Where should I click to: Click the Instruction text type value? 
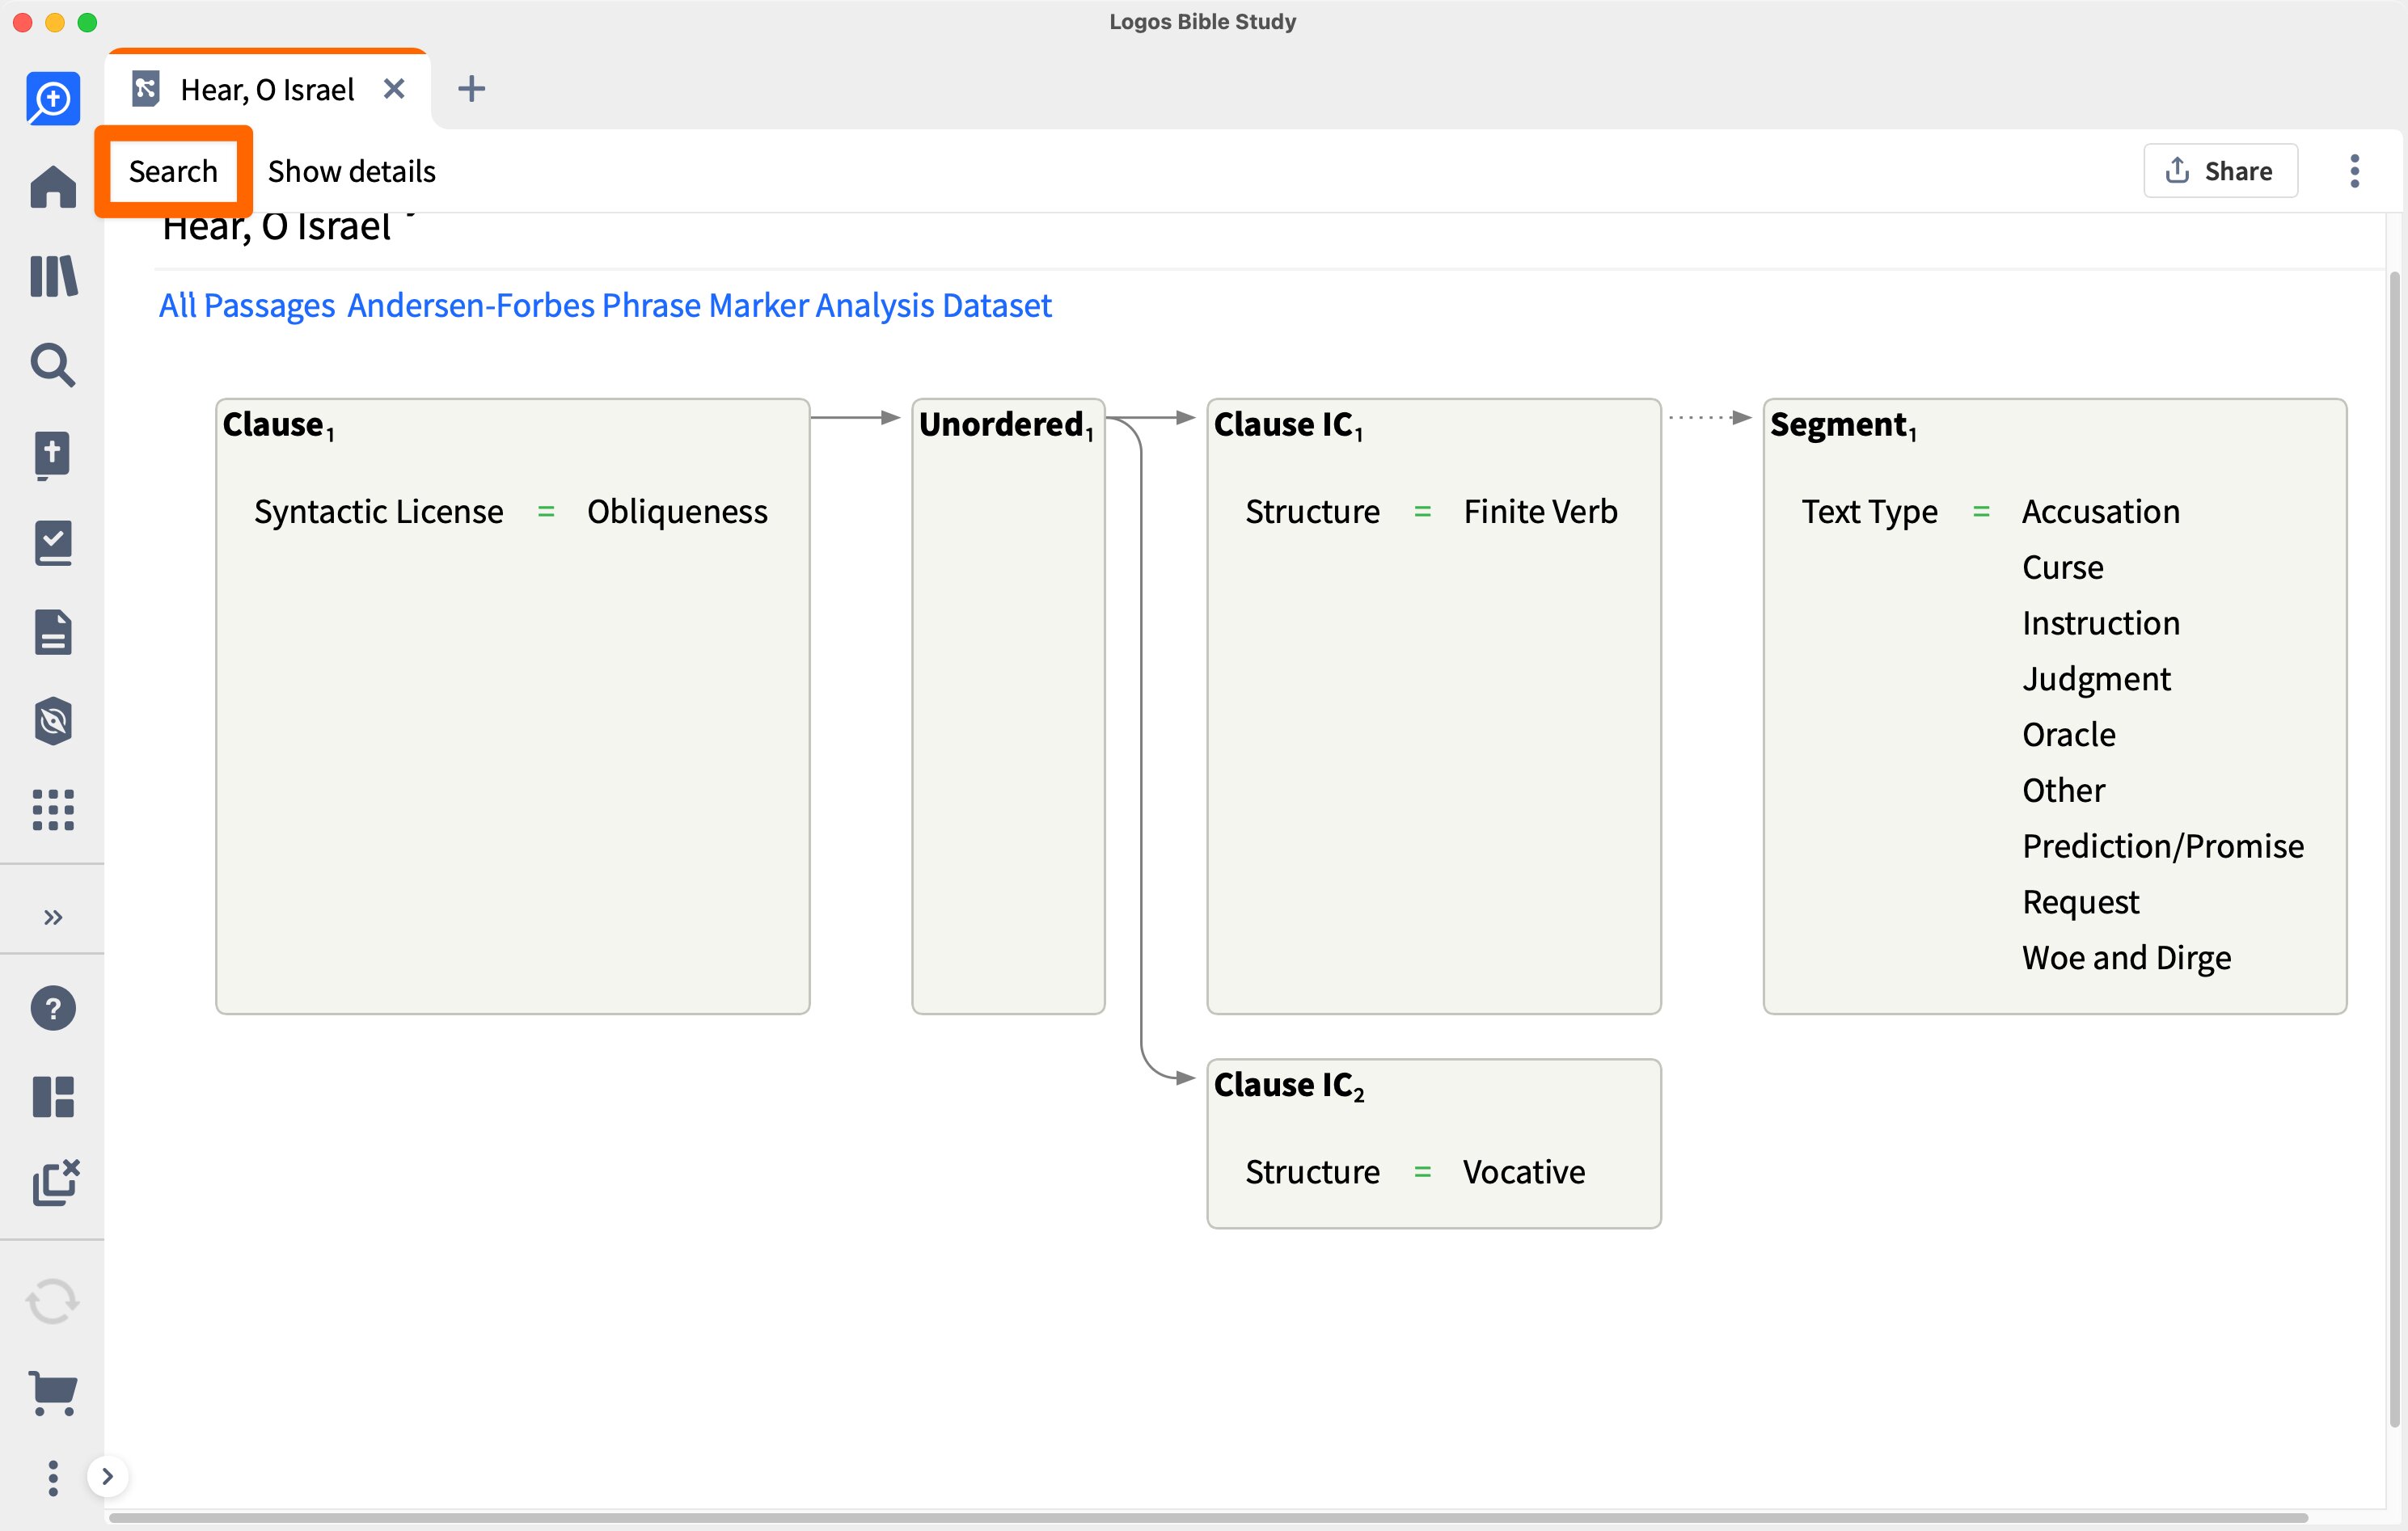click(x=2101, y=623)
